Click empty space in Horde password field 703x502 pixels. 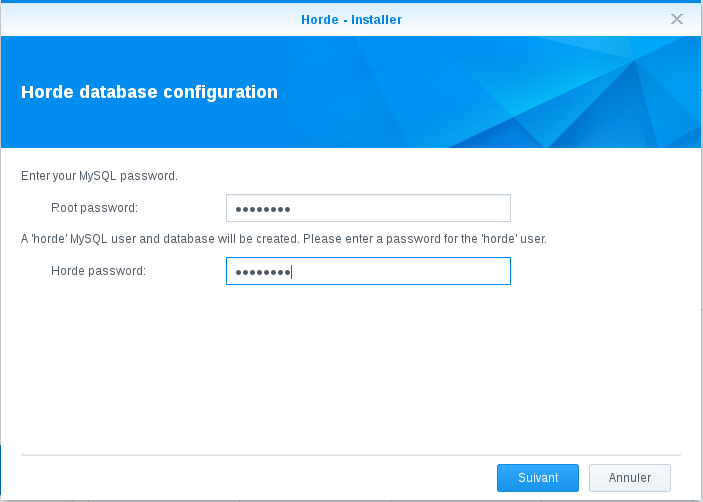[420, 271]
